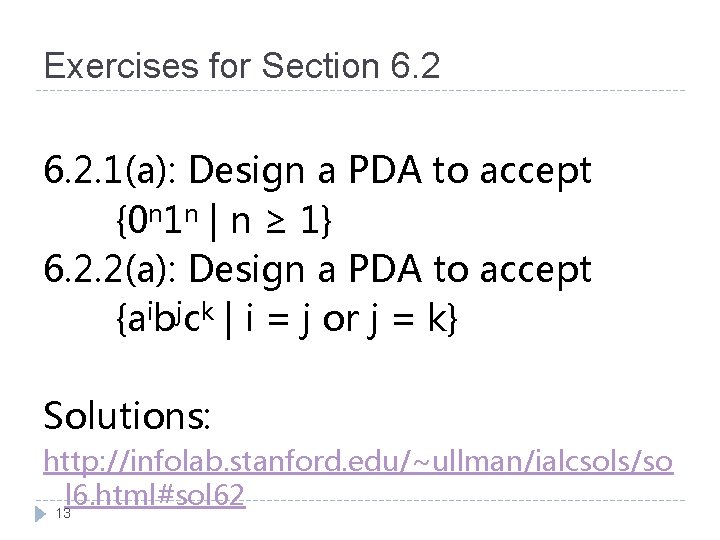Click the 6.2.2(a) exercise label
The width and height of the screenshot is (720, 540).
coord(109,270)
